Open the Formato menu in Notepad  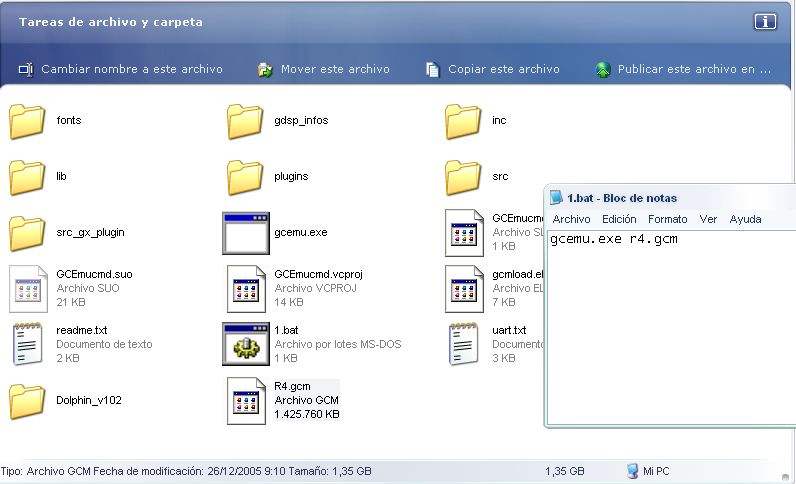[x=668, y=219]
